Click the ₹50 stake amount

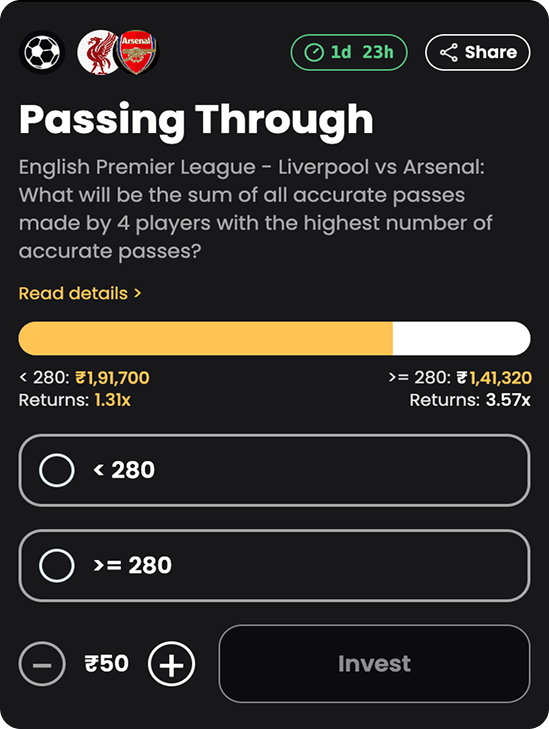pos(106,663)
